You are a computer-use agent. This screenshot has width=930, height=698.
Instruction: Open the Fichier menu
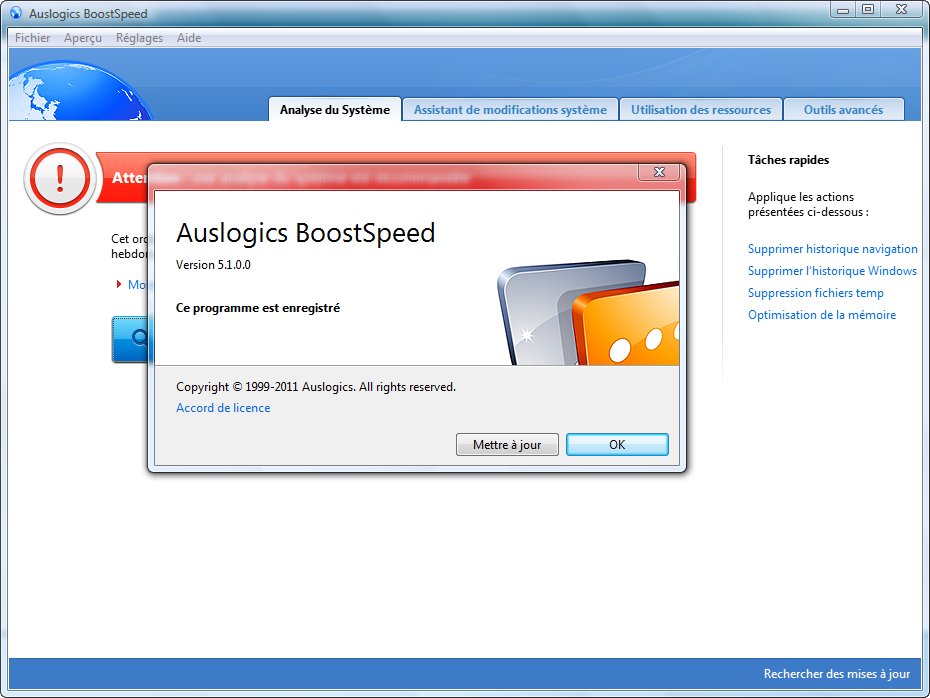(32, 38)
